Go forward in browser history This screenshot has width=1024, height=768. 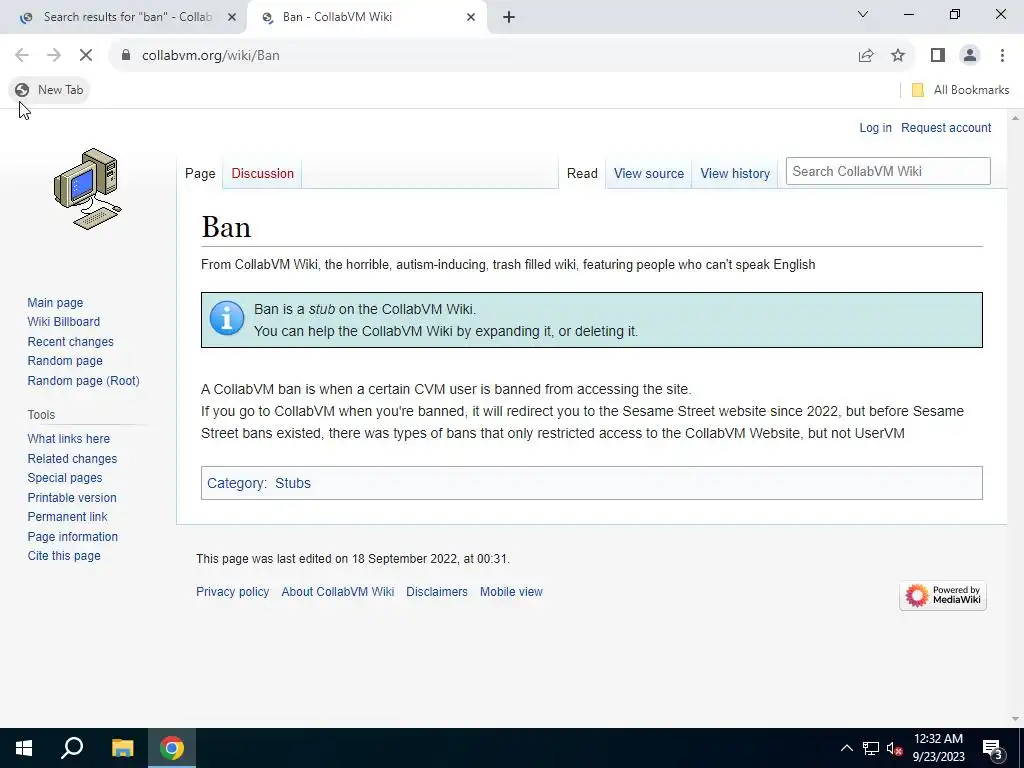tap(54, 56)
